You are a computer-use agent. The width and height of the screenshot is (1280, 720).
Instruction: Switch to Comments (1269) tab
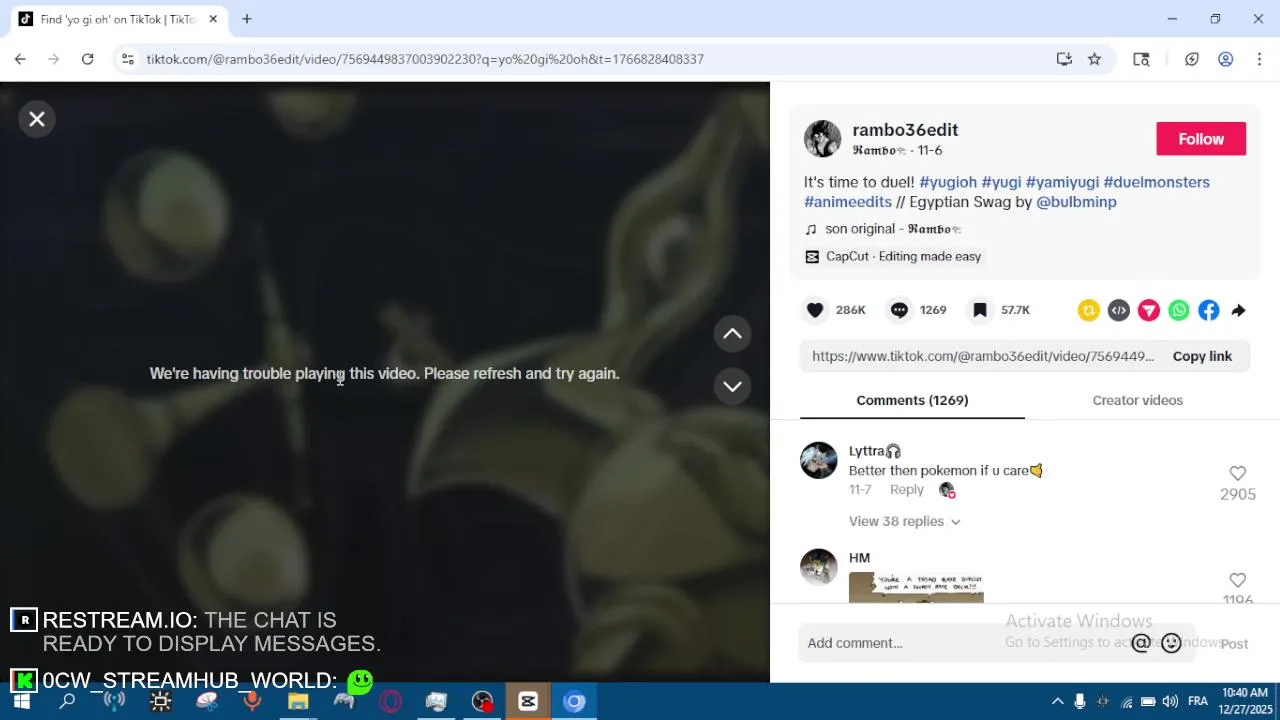(x=912, y=400)
